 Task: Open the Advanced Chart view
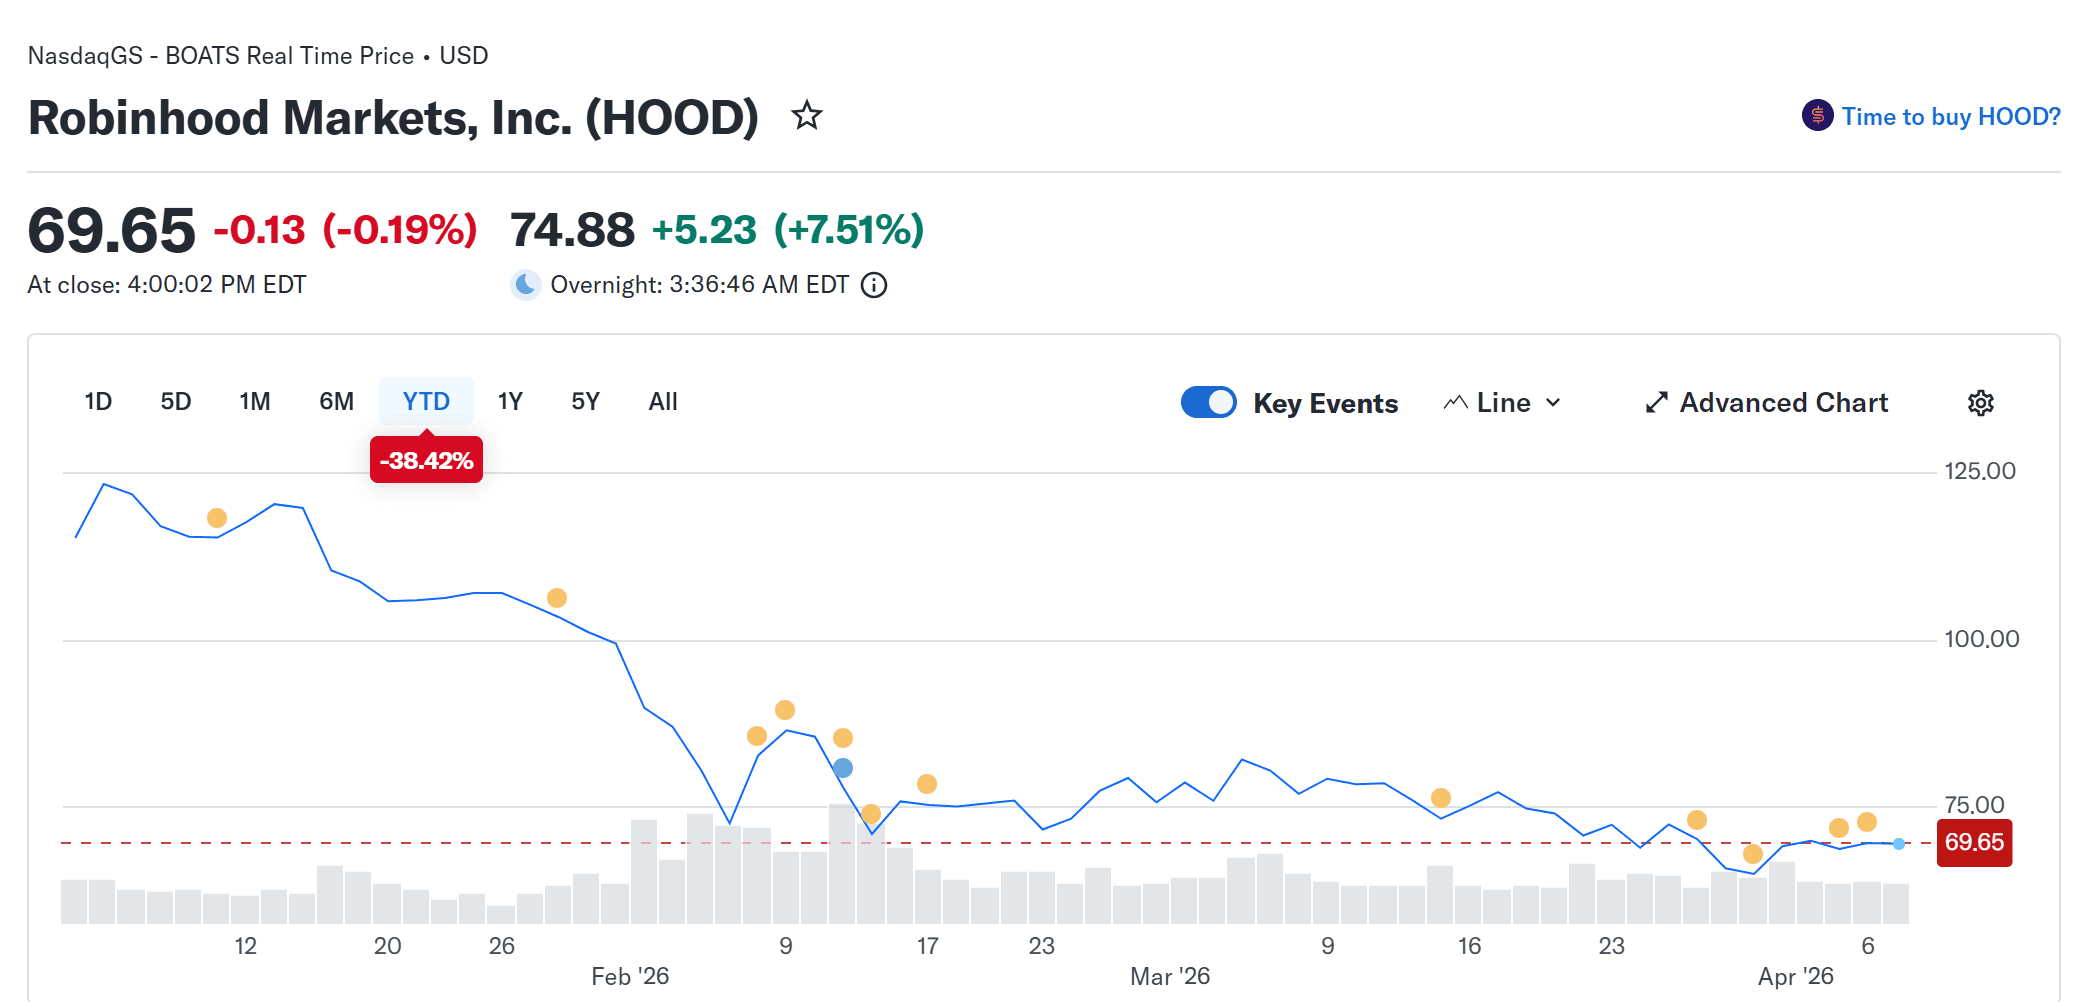click(x=1783, y=402)
